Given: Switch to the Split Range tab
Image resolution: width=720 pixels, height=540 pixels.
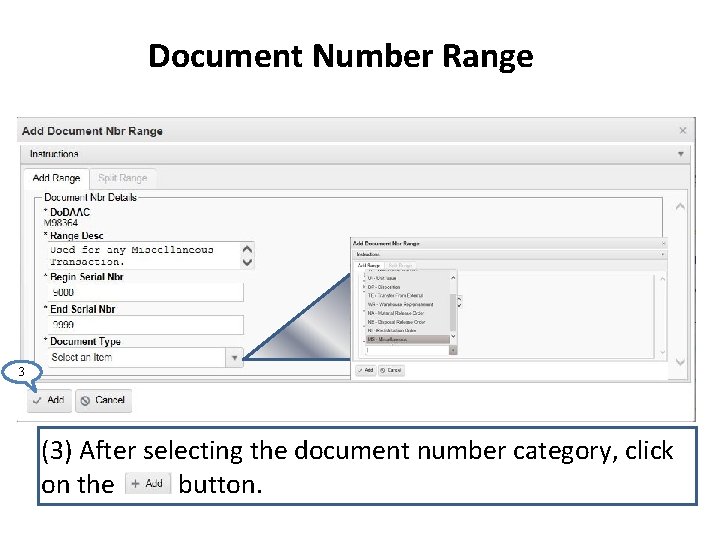Looking at the screenshot, I should [123, 178].
